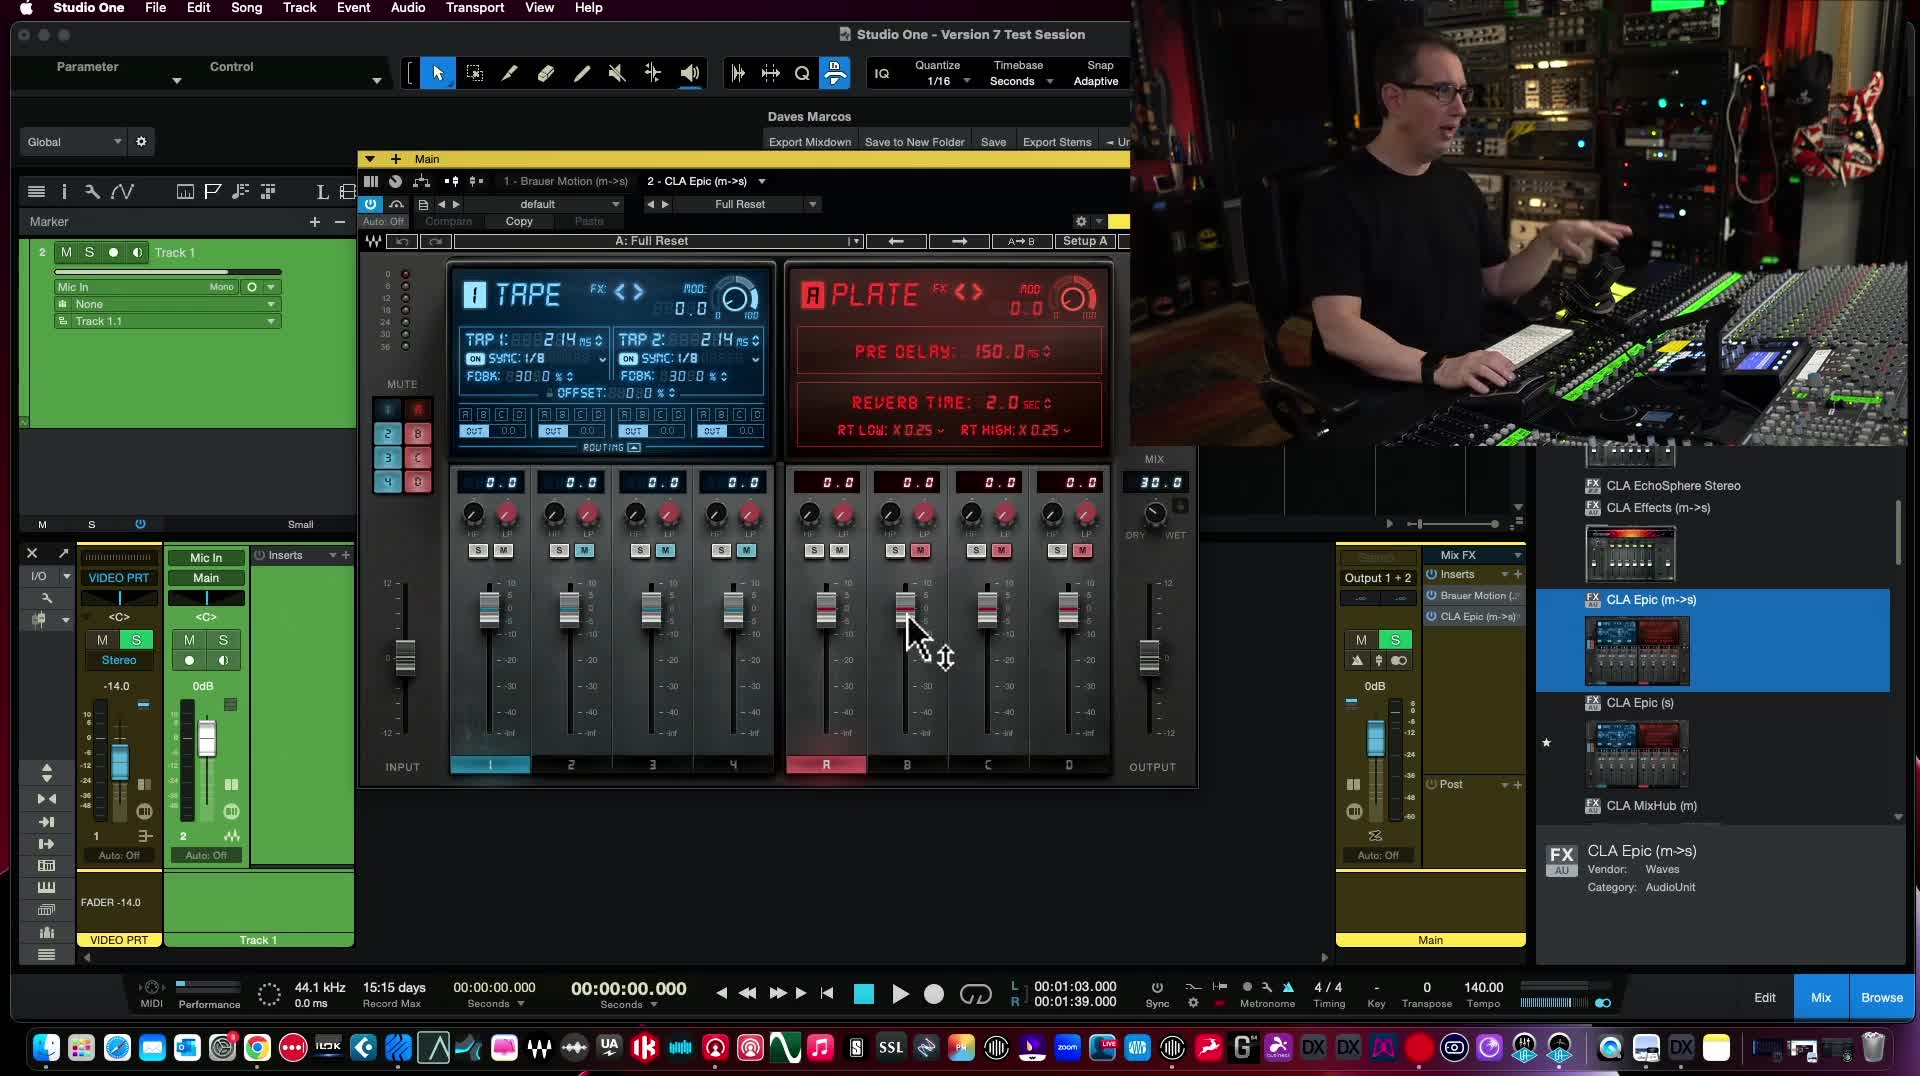Viewport: 1920px width, 1076px height.
Task: Click the IQ input quantize button
Action: pos(882,73)
